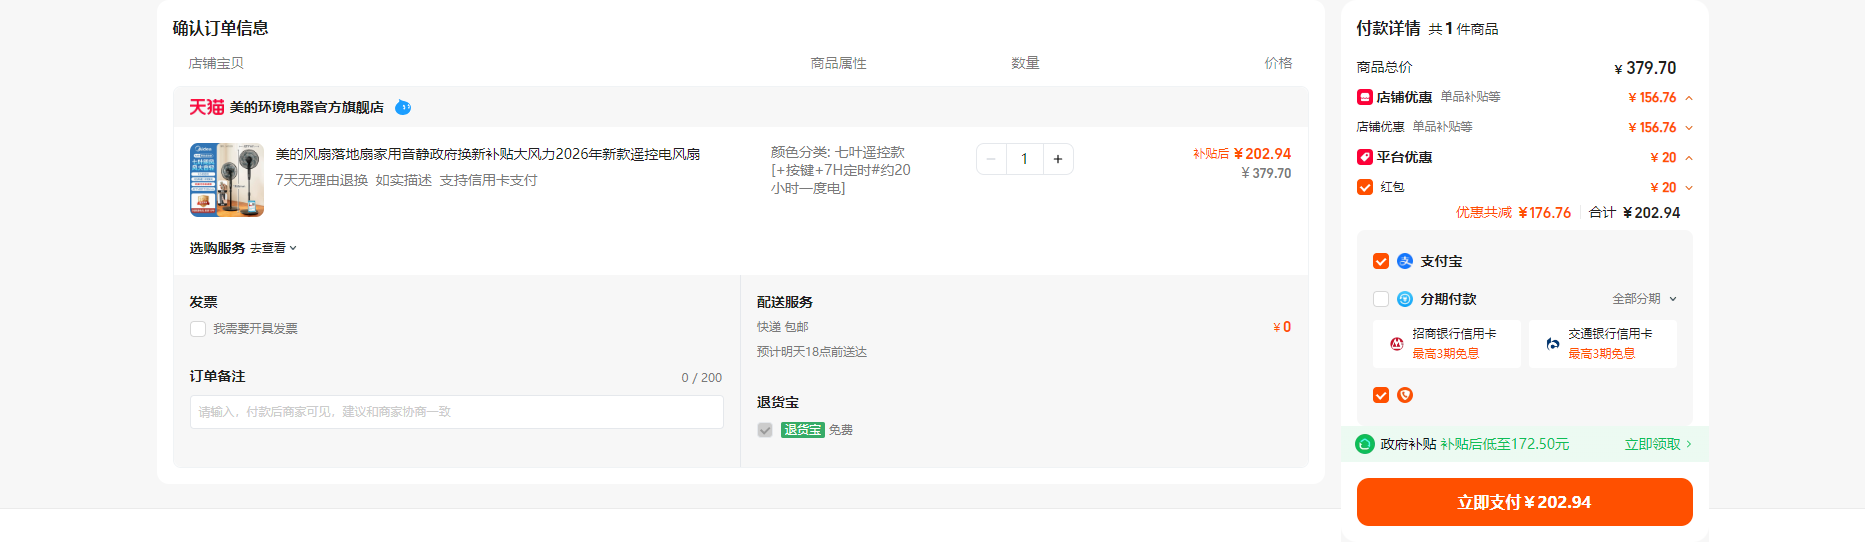Click the 分期付款 installment circle icon
This screenshot has height=542, width=1865.
1405,299
